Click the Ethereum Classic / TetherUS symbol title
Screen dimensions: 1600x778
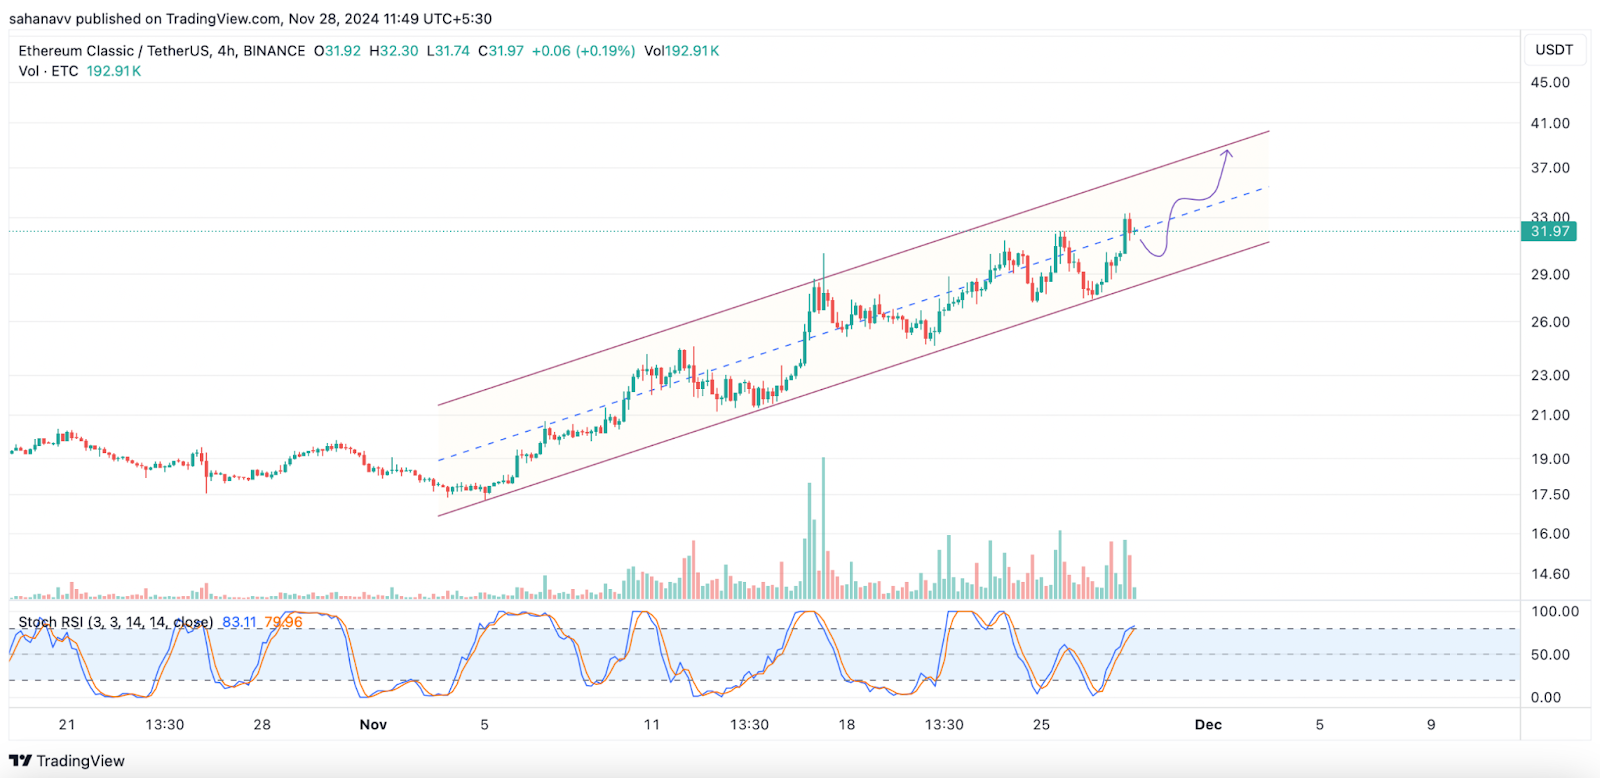(162, 51)
